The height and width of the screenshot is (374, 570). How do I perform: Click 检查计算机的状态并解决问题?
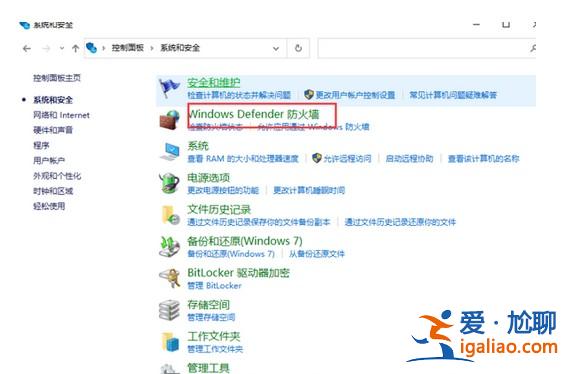239,95
